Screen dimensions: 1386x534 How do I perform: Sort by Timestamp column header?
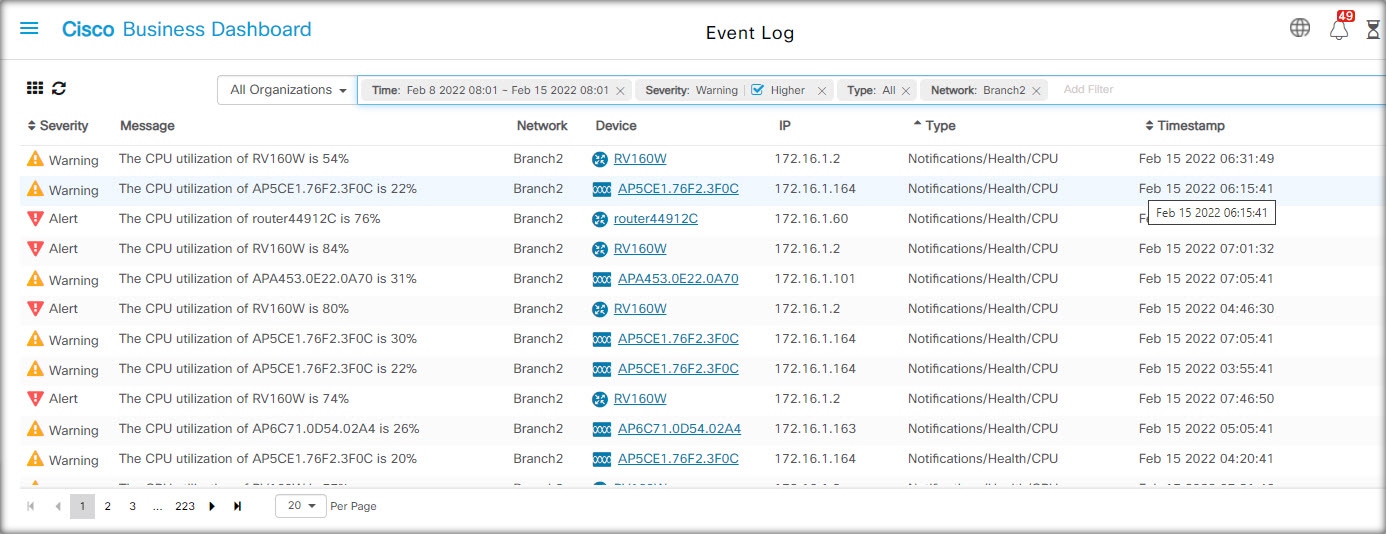point(1185,126)
